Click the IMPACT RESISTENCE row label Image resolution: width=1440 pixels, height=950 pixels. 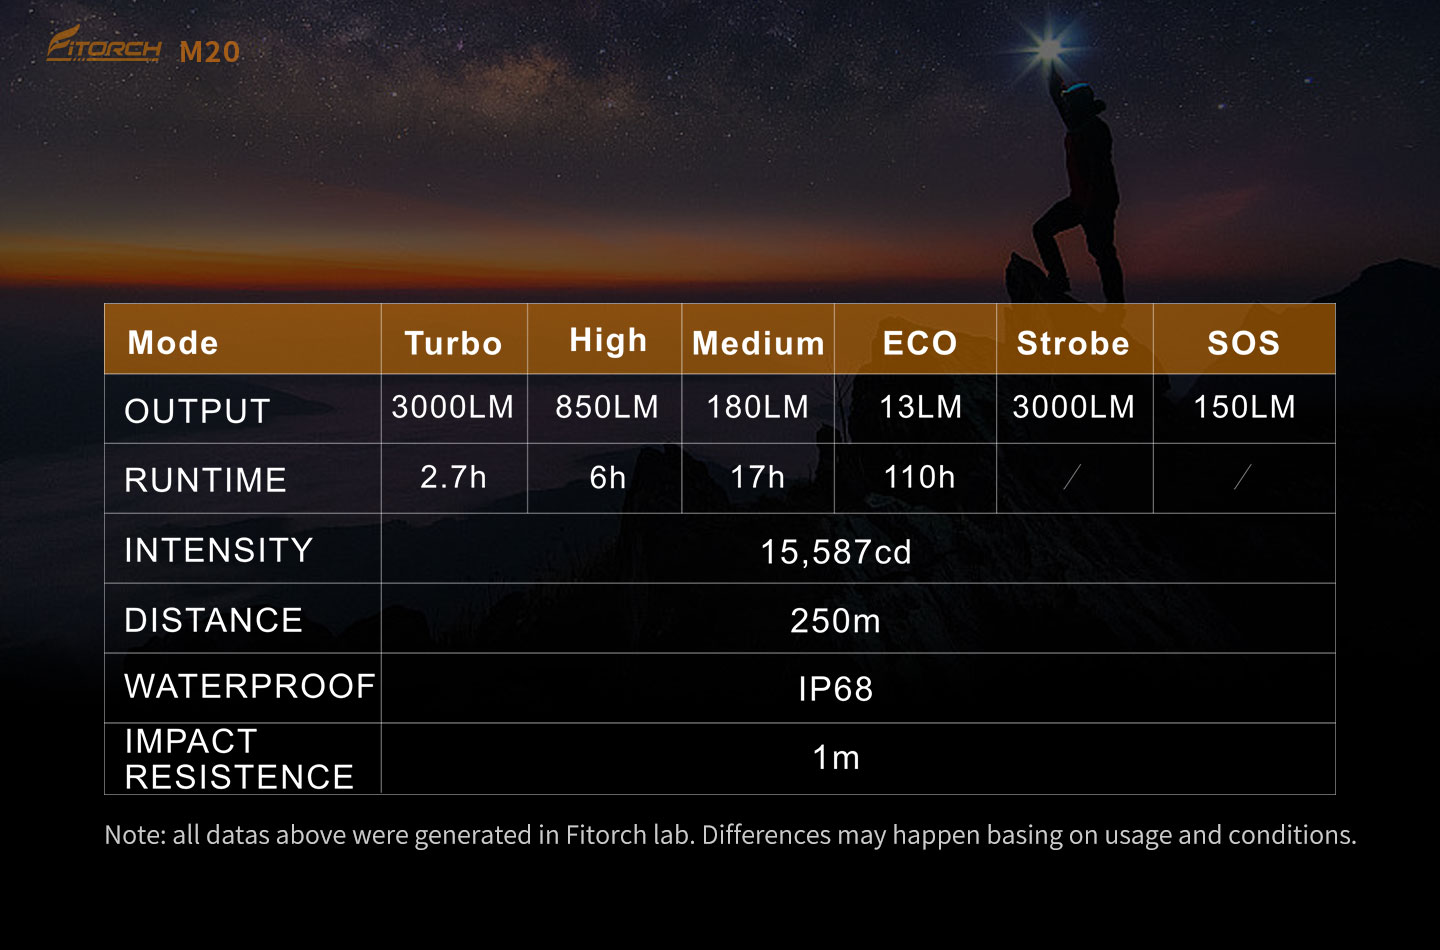point(239,759)
